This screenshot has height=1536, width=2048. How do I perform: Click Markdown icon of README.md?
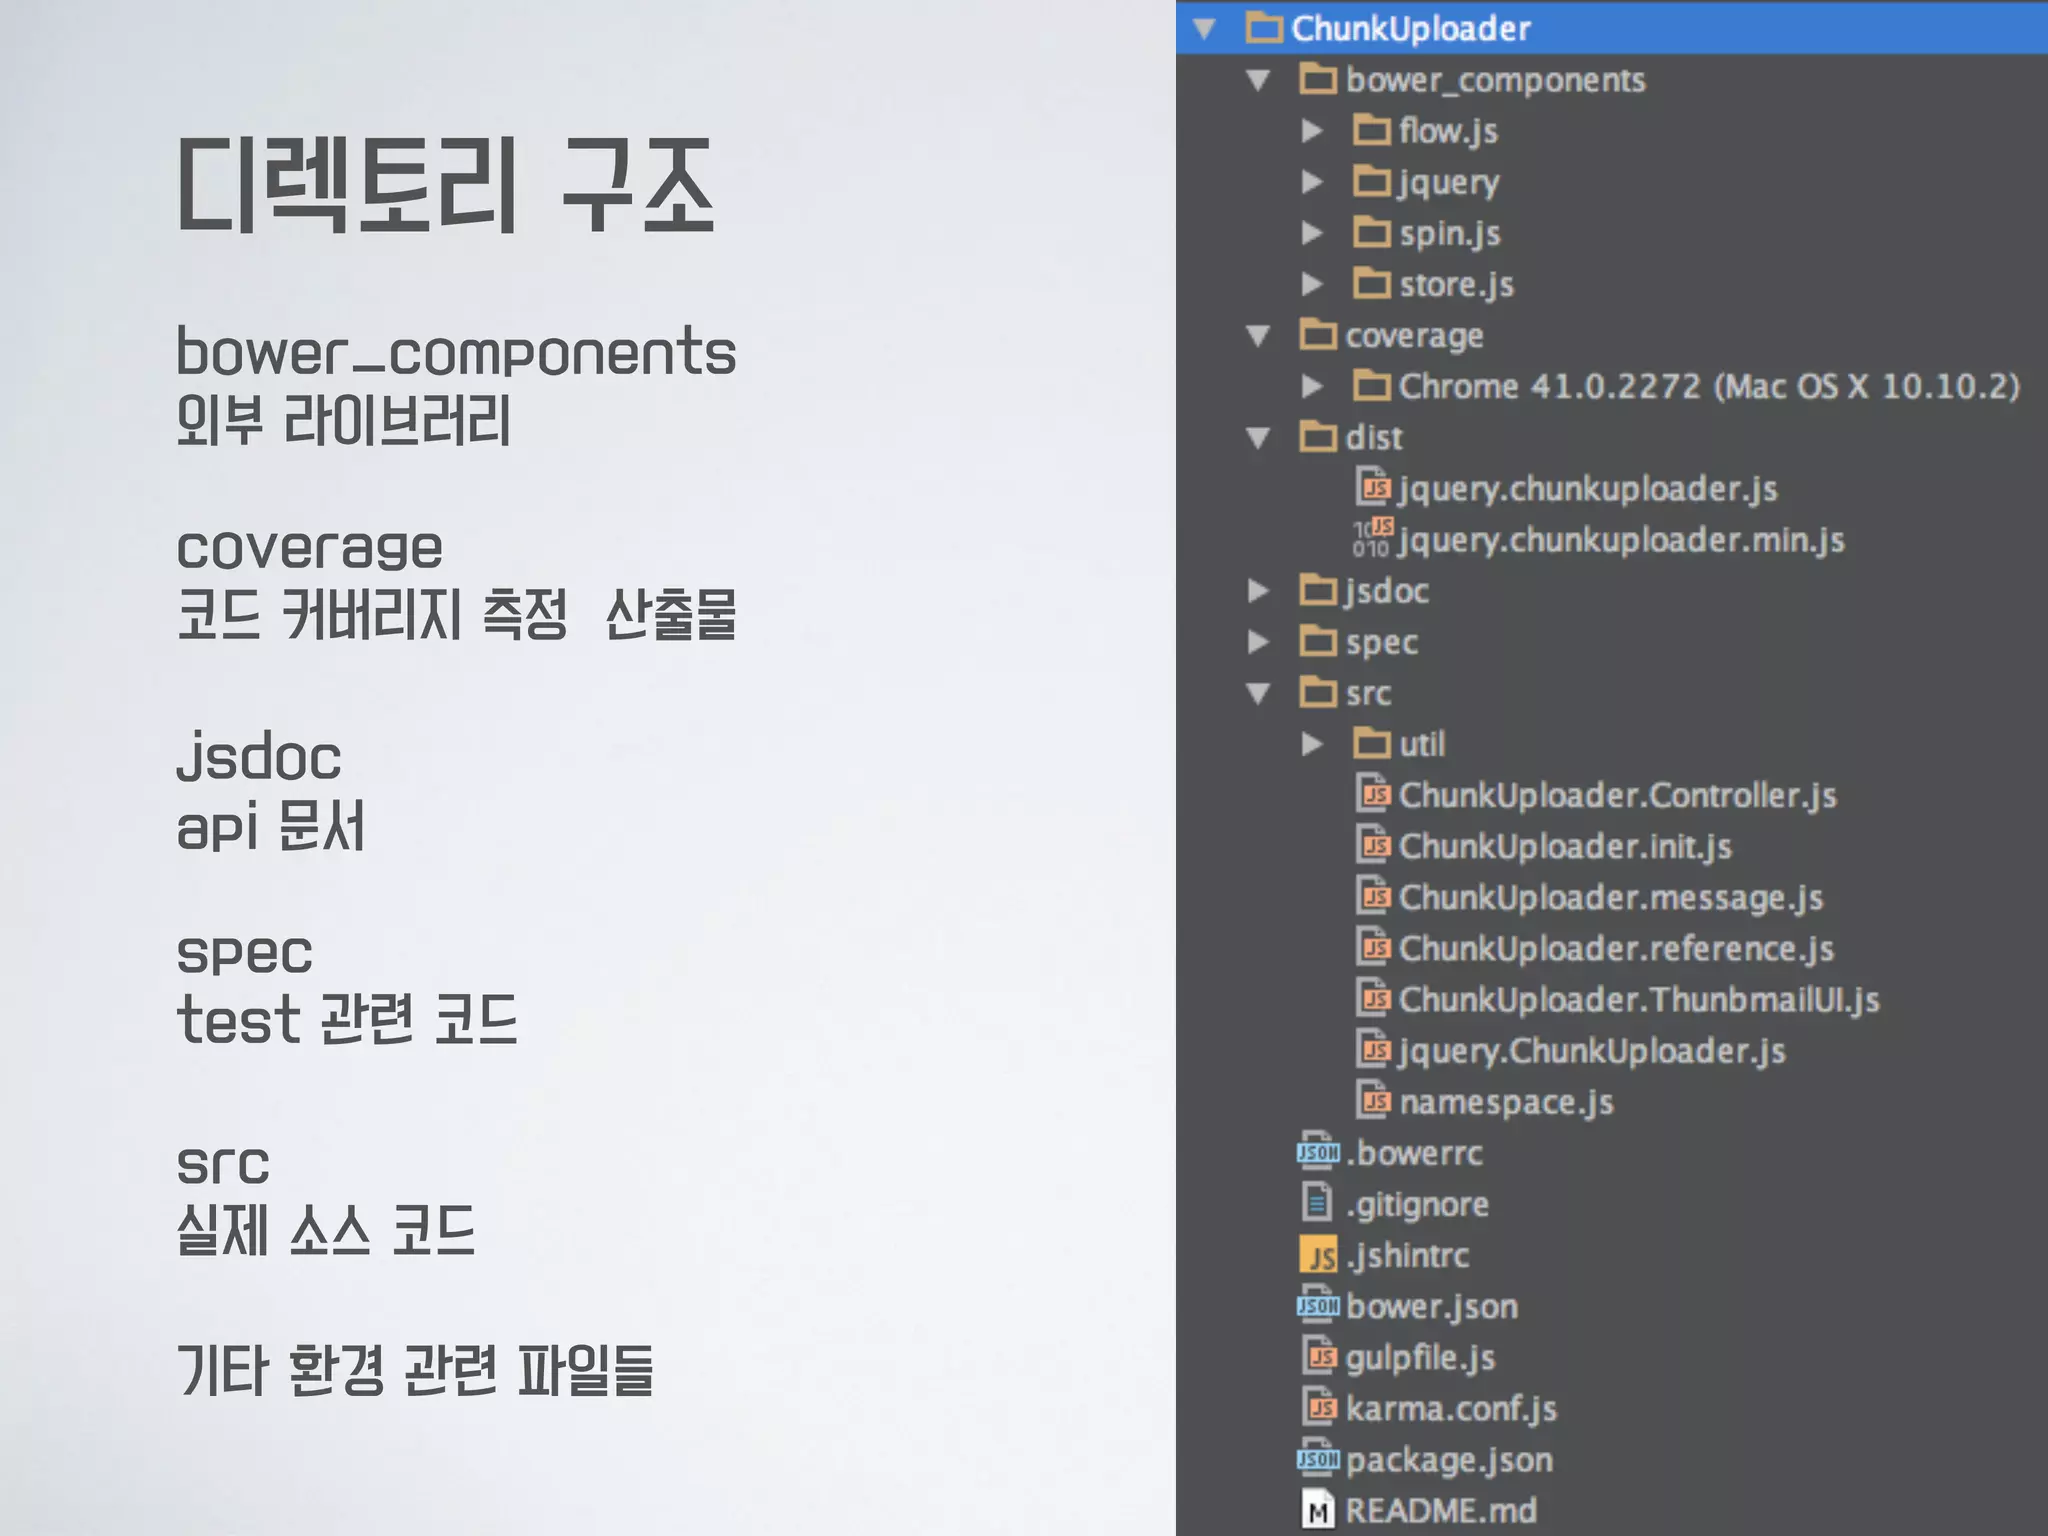(x=1318, y=1510)
